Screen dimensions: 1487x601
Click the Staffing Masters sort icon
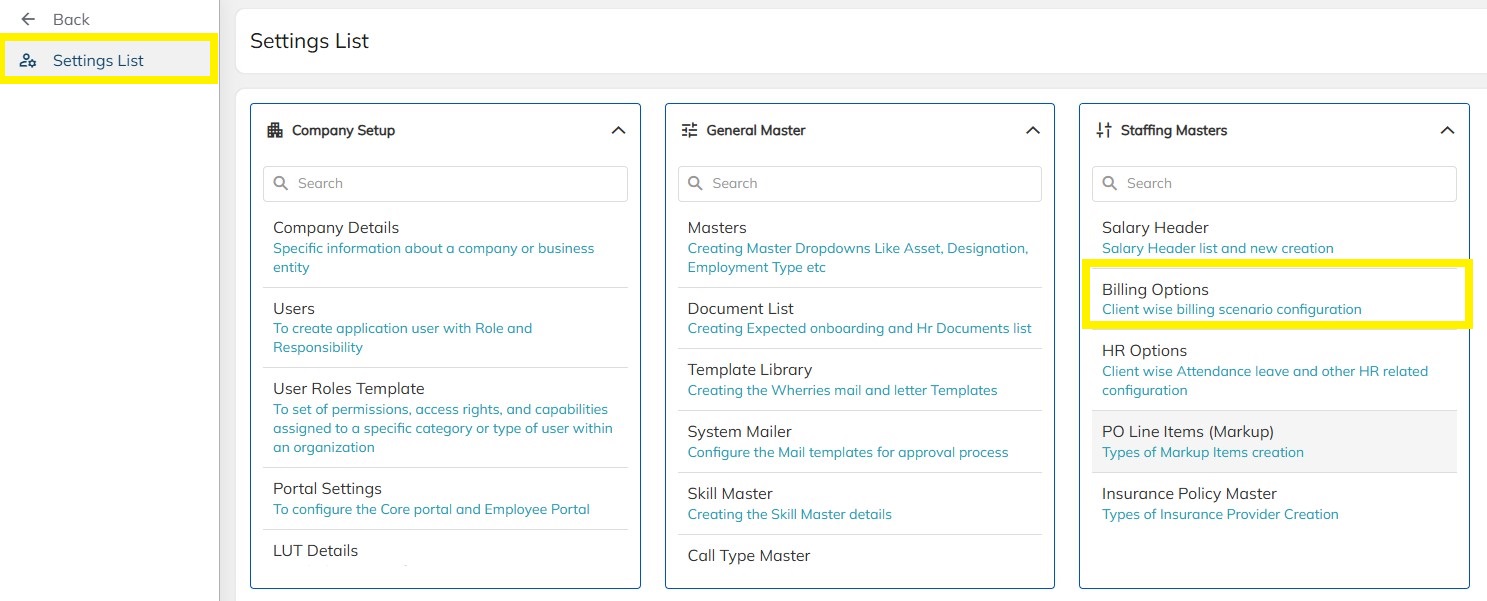click(x=1104, y=130)
